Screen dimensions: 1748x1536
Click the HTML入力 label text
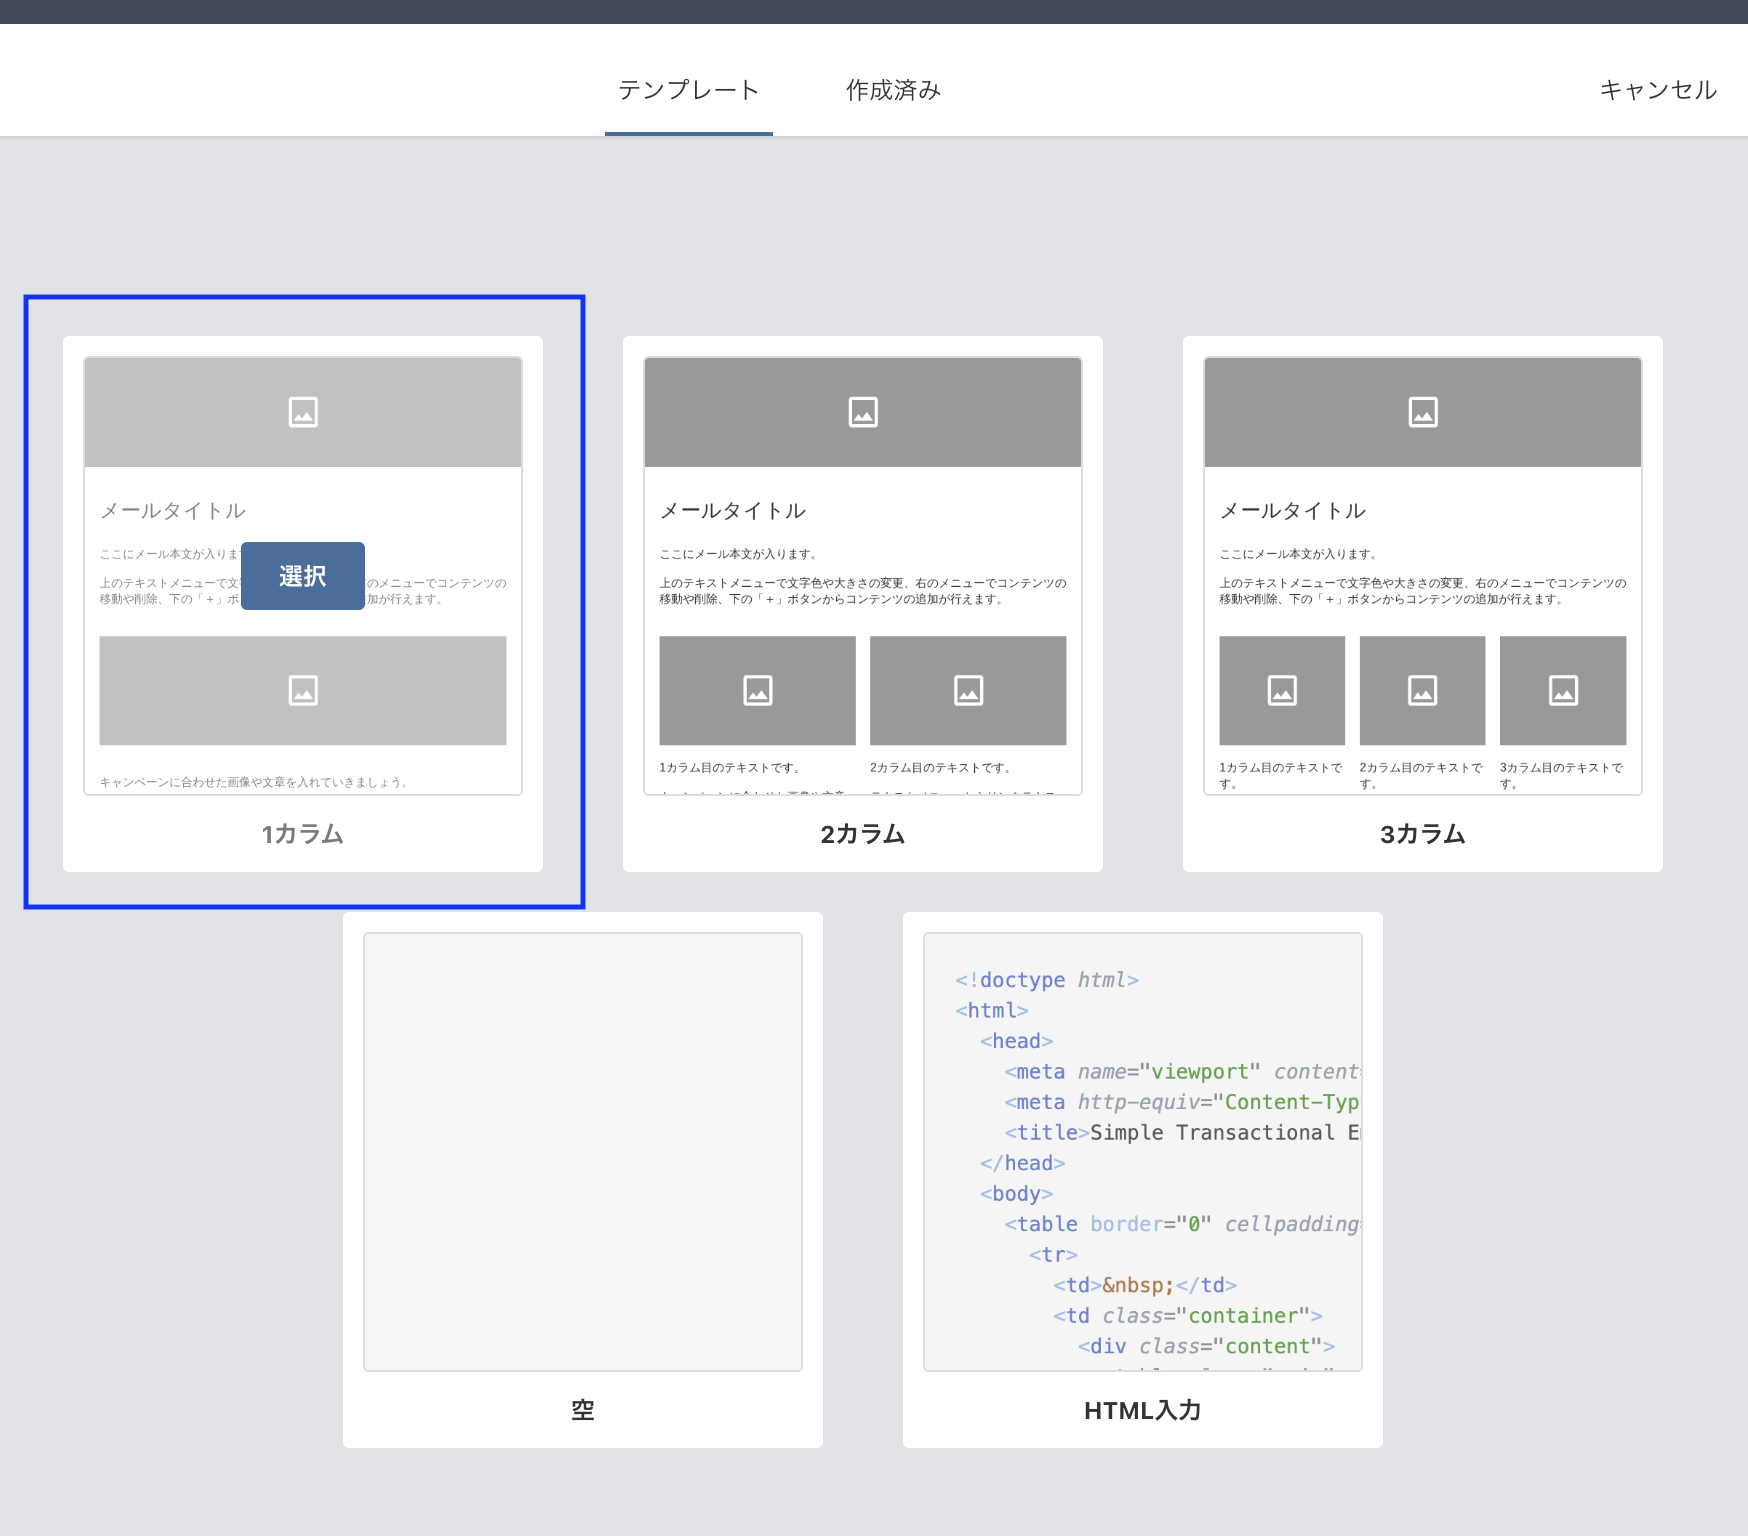tap(1142, 1410)
